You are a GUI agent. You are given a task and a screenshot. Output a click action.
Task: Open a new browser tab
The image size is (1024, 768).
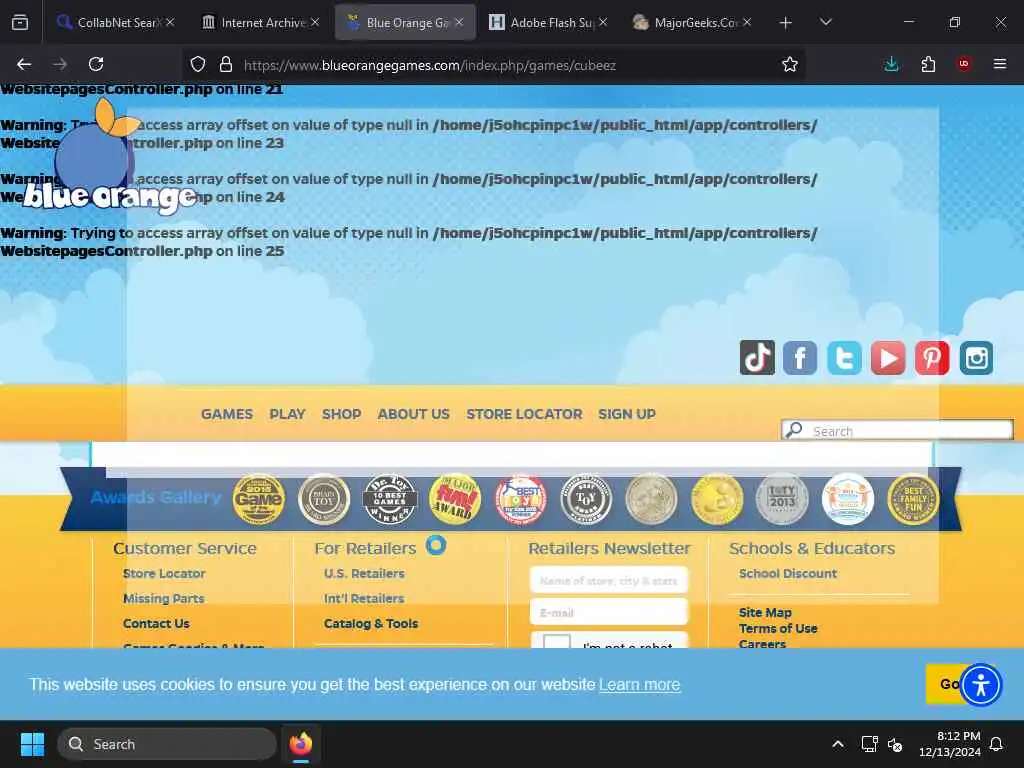(x=786, y=22)
